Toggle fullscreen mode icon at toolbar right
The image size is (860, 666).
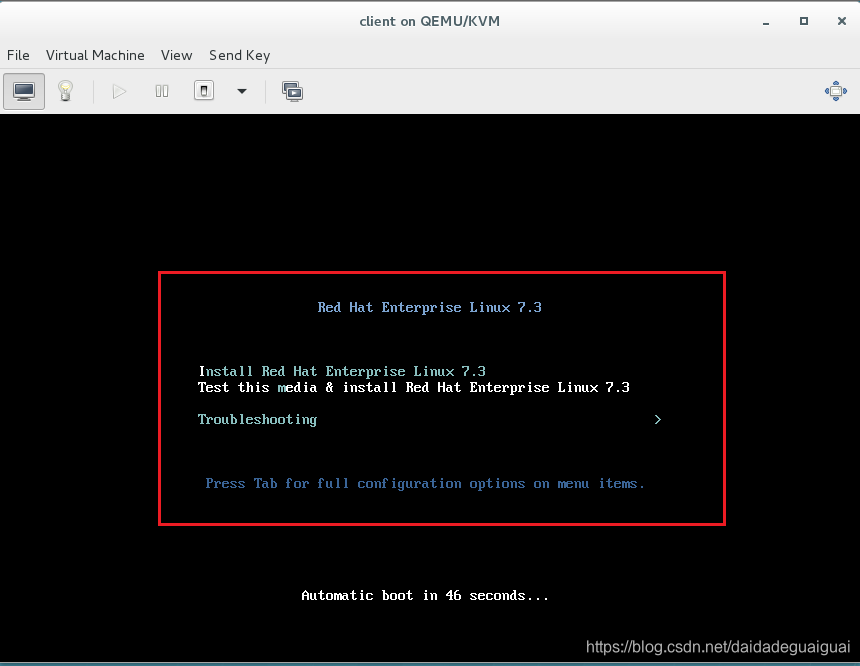(x=835, y=91)
